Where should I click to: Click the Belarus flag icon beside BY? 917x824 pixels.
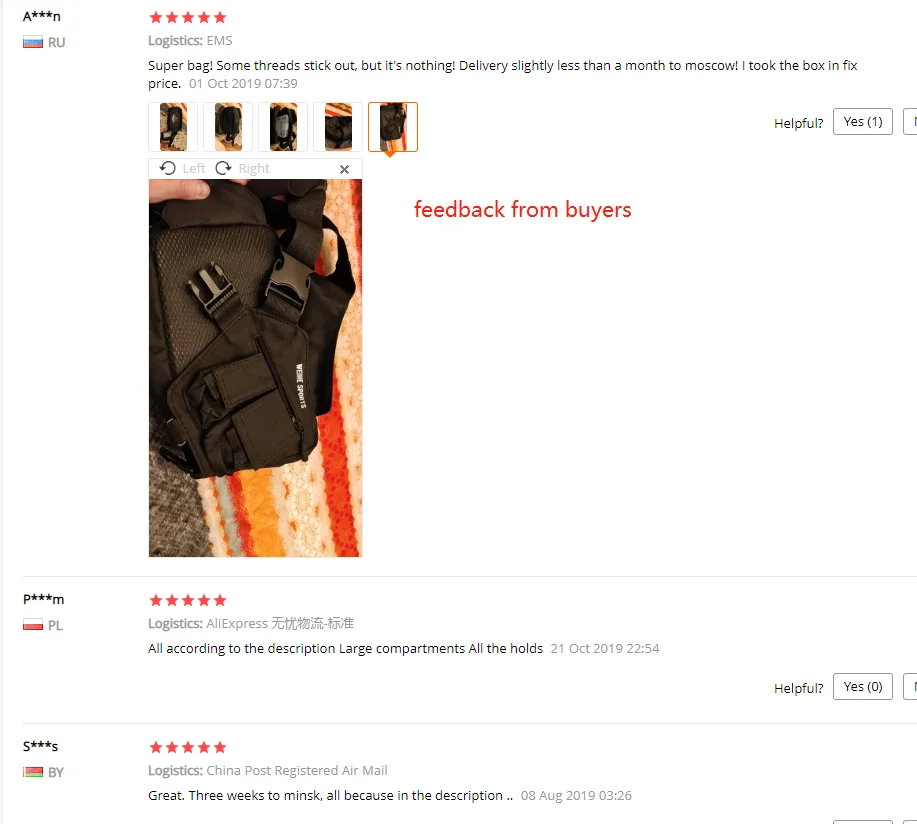(x=33, y=772)
